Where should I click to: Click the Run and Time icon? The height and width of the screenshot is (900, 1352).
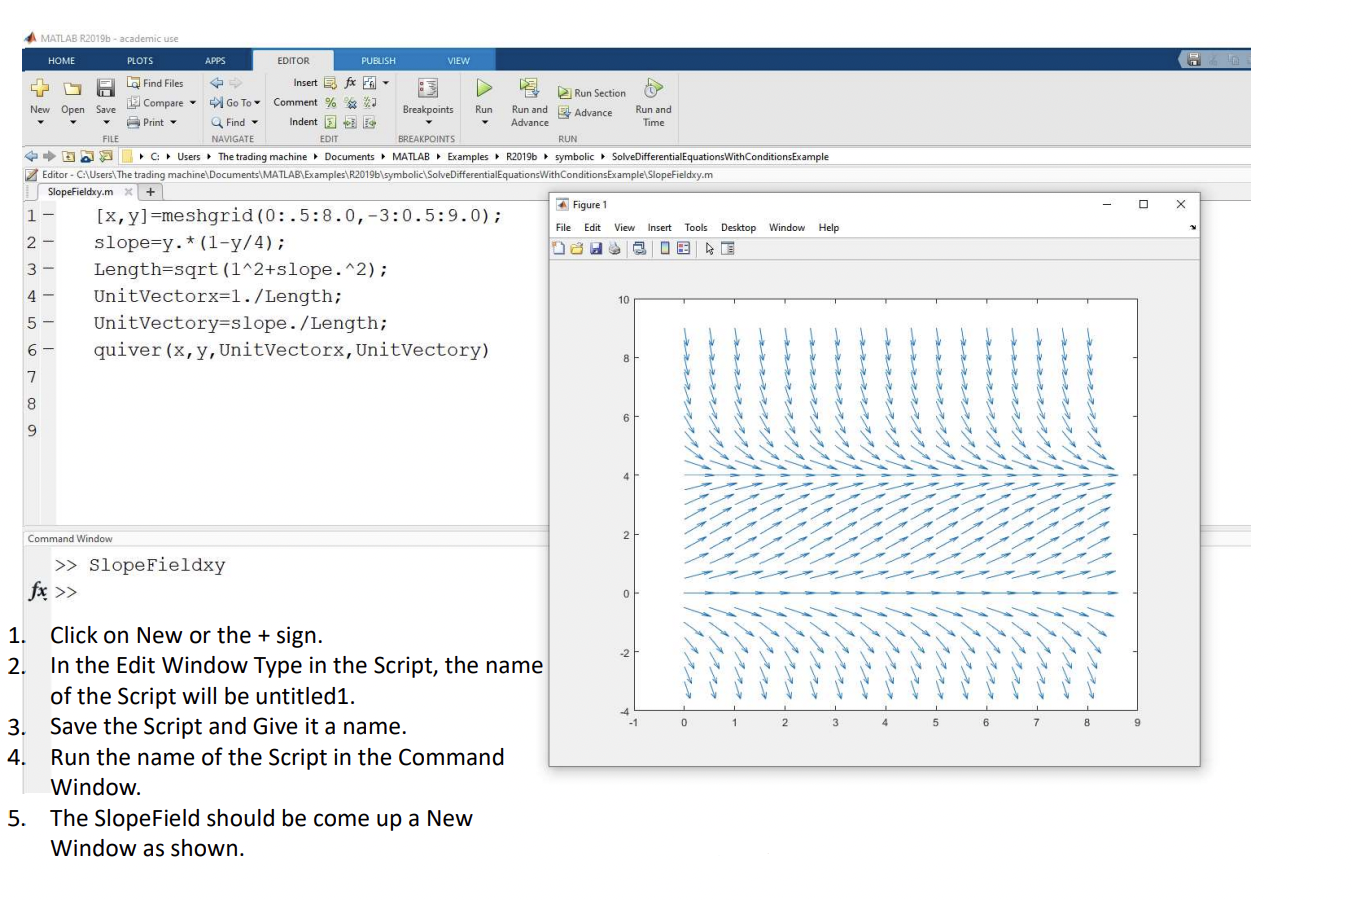[653, 88]
